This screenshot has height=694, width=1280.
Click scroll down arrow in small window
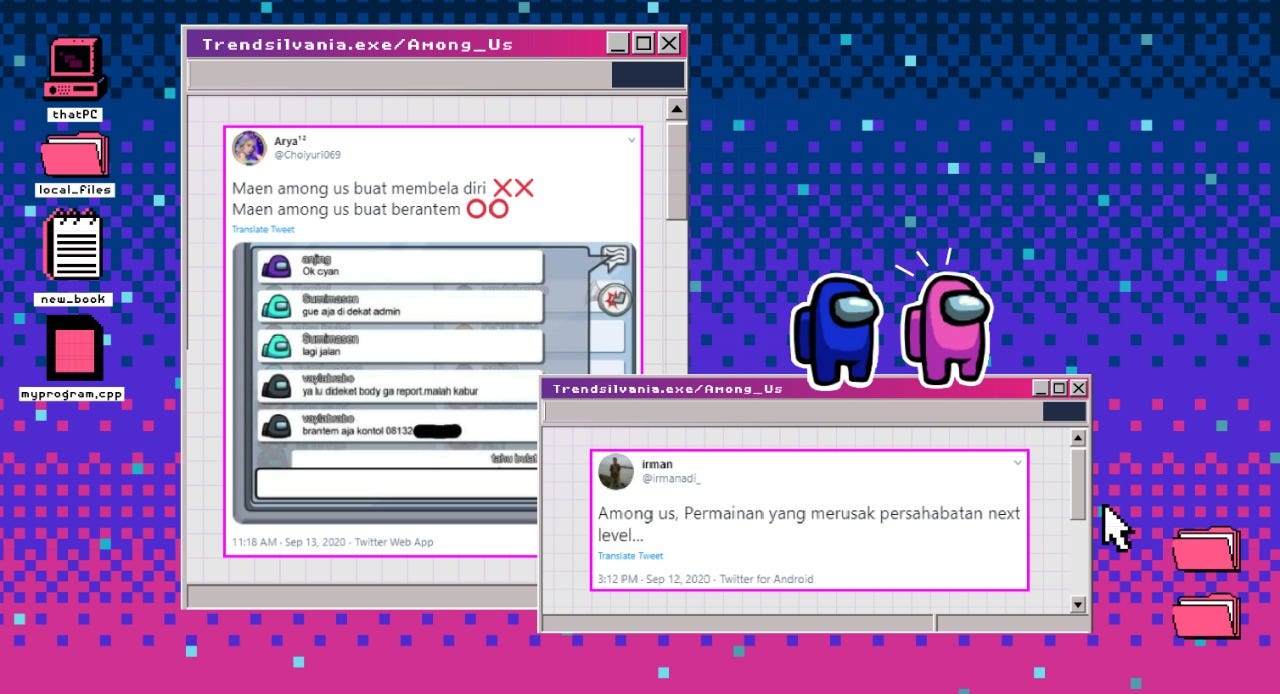point(1078,604)
